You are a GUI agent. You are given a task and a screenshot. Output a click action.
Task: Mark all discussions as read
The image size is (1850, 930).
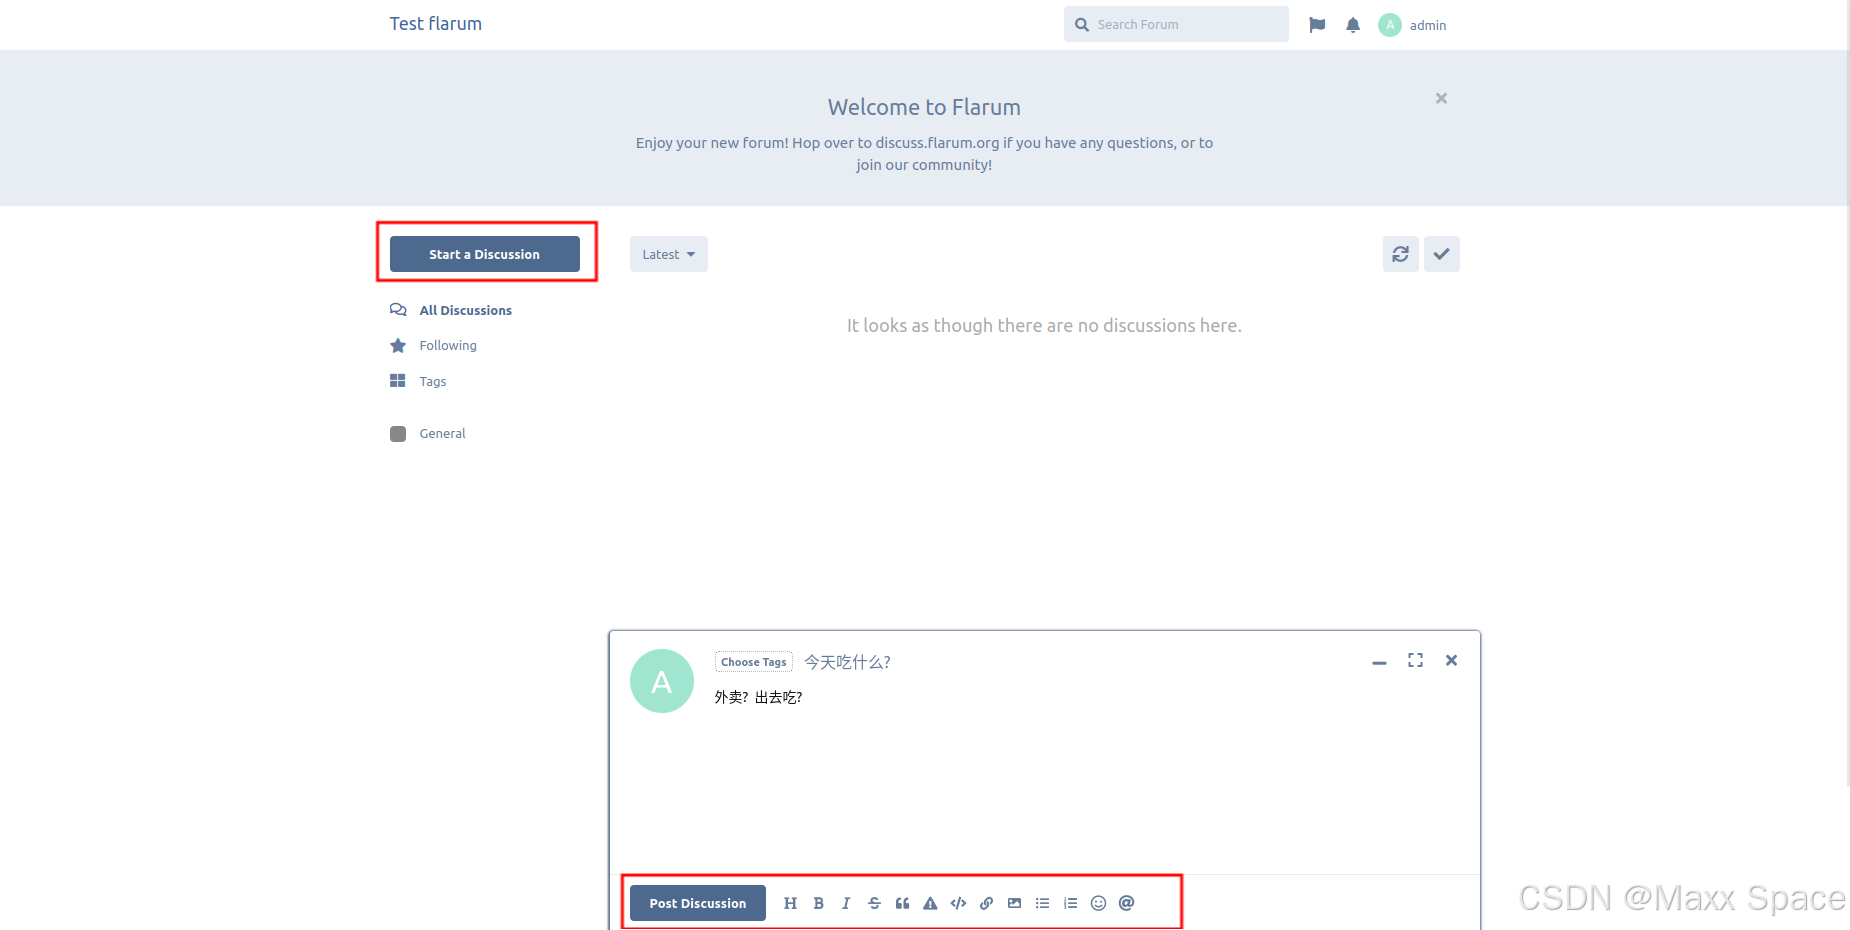[1441, 254]
